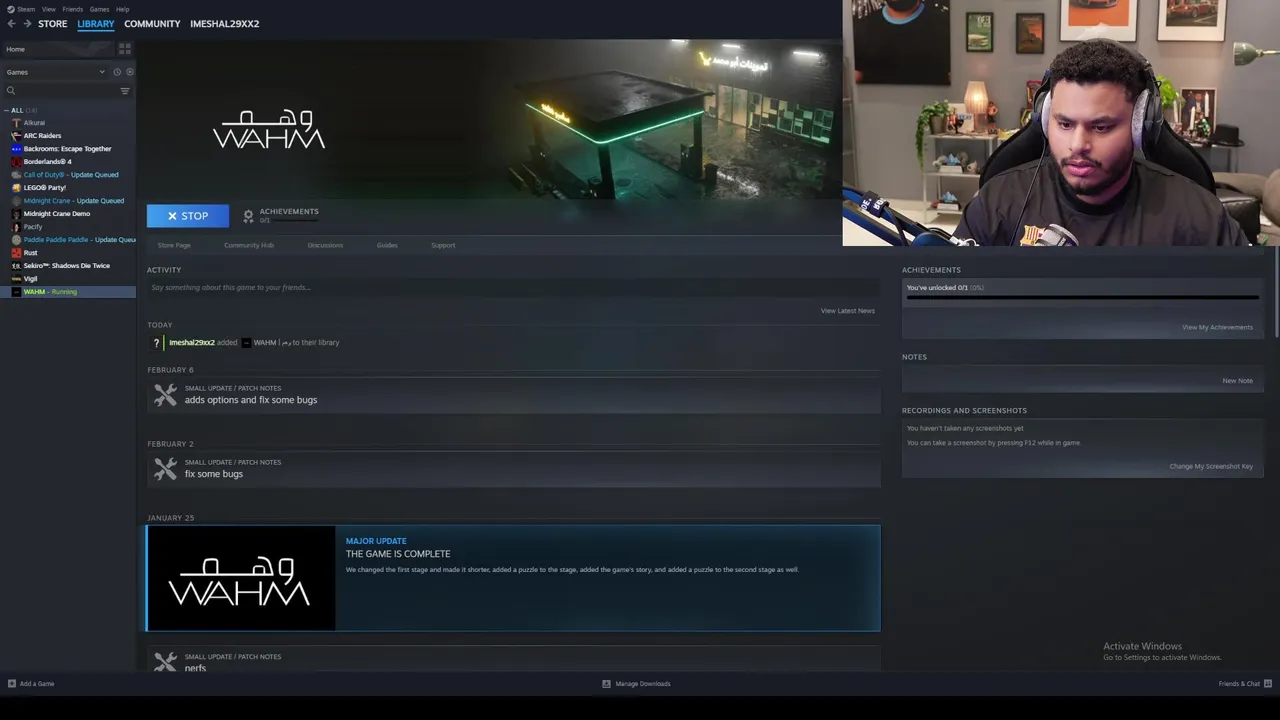Click Manage Downloads icon
The width and height of the screenshot is (1280, 720).
606,684
